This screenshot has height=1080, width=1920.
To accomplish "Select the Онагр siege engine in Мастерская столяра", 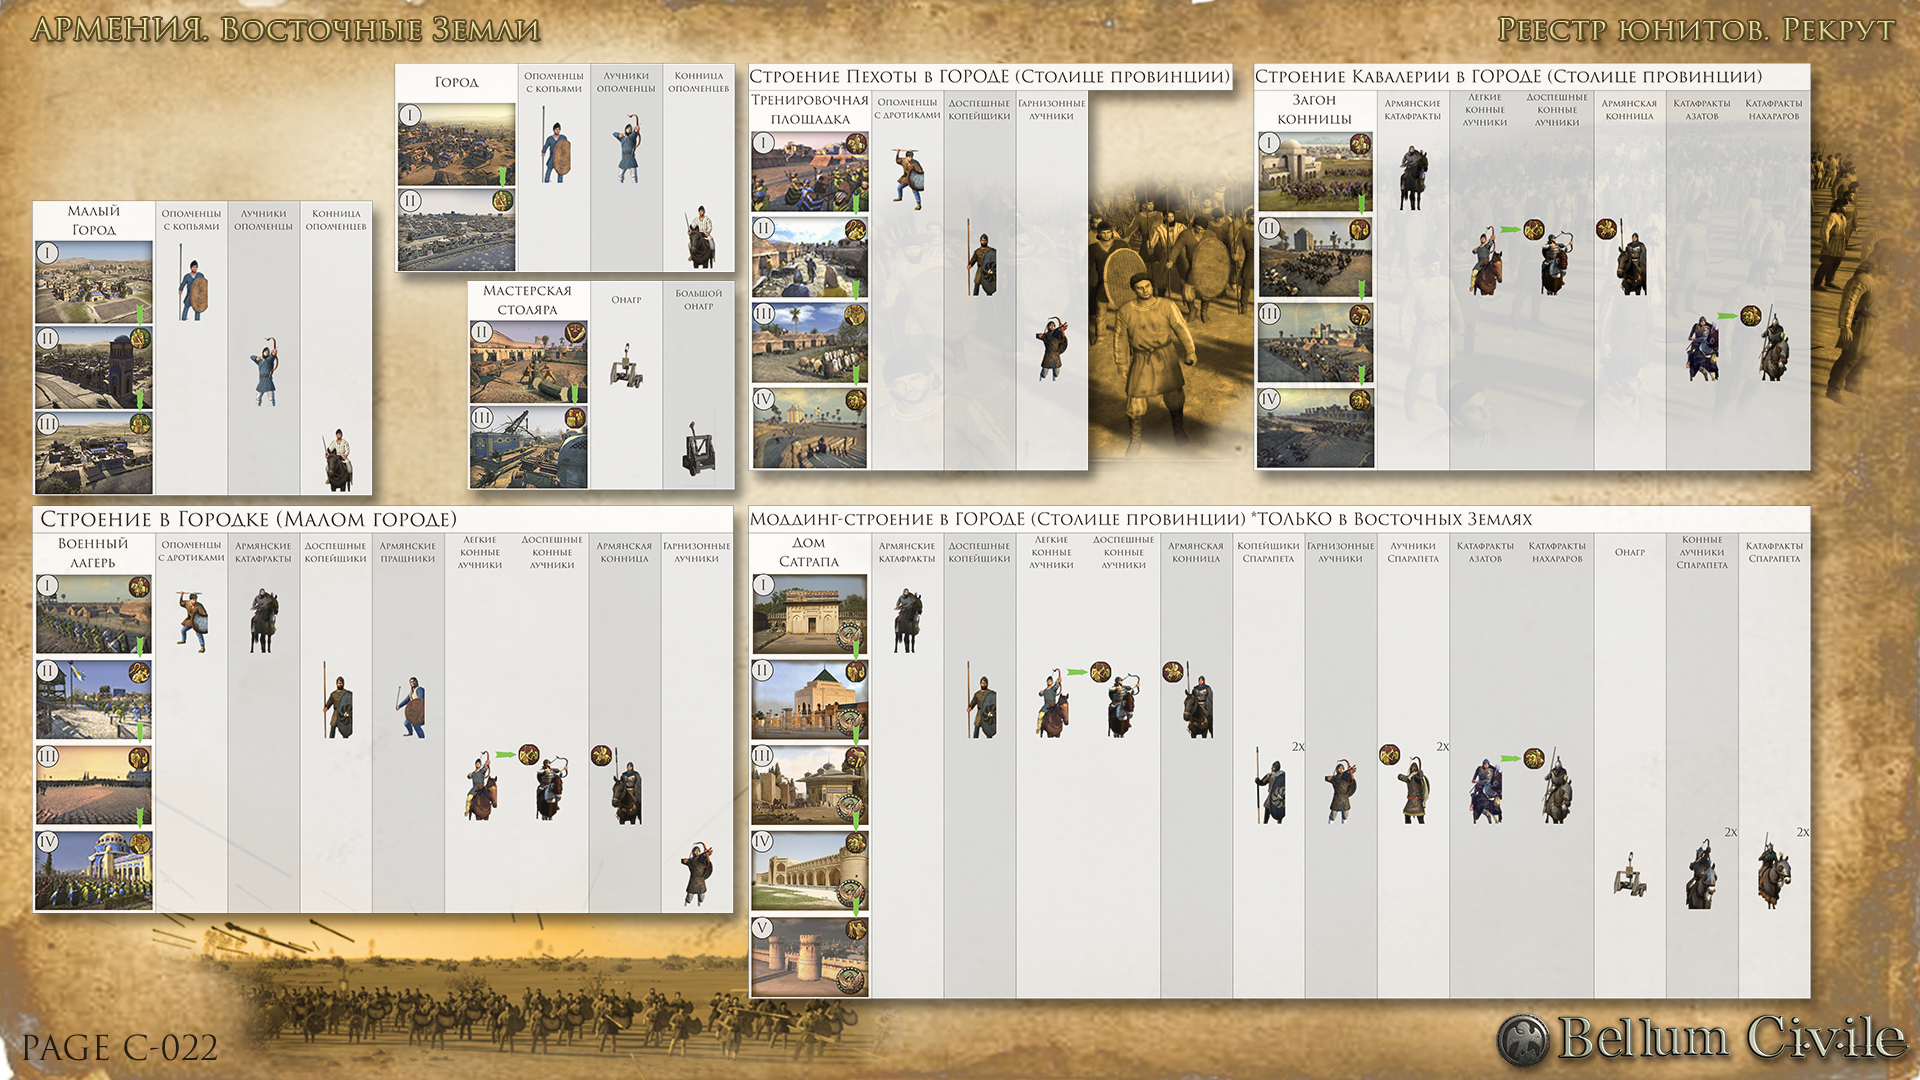I will pyautogui.click(x=626, y=366).
